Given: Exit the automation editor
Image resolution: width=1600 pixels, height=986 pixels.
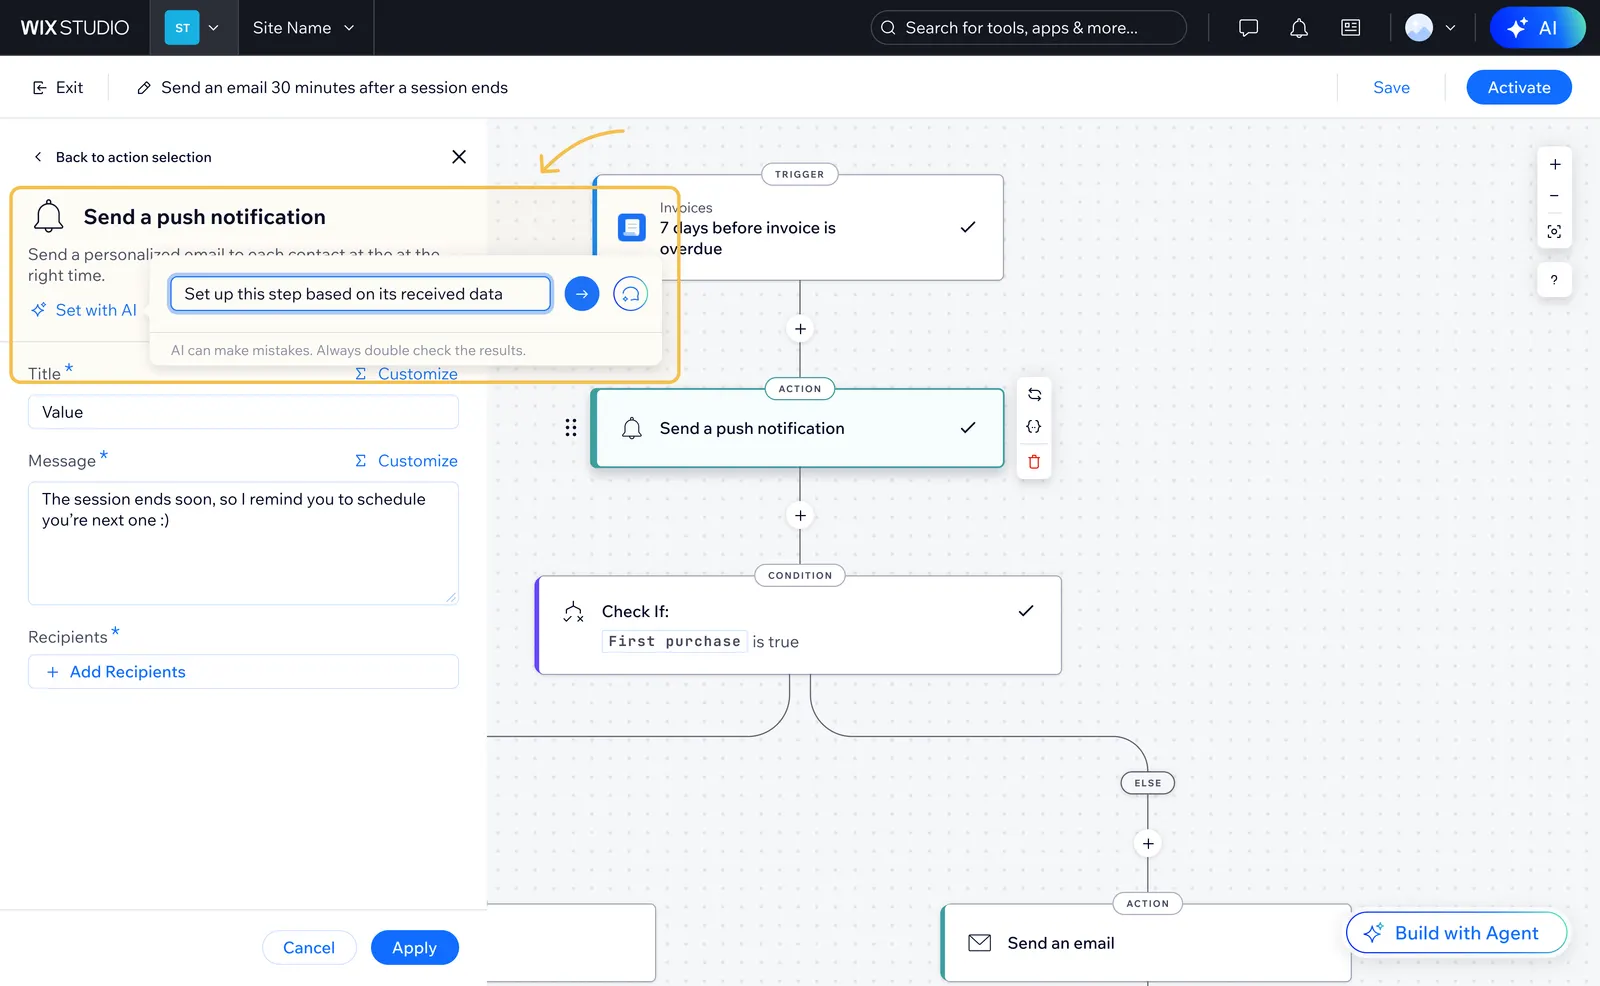Looking at the screenshot, I should click(x=58, y=88).
